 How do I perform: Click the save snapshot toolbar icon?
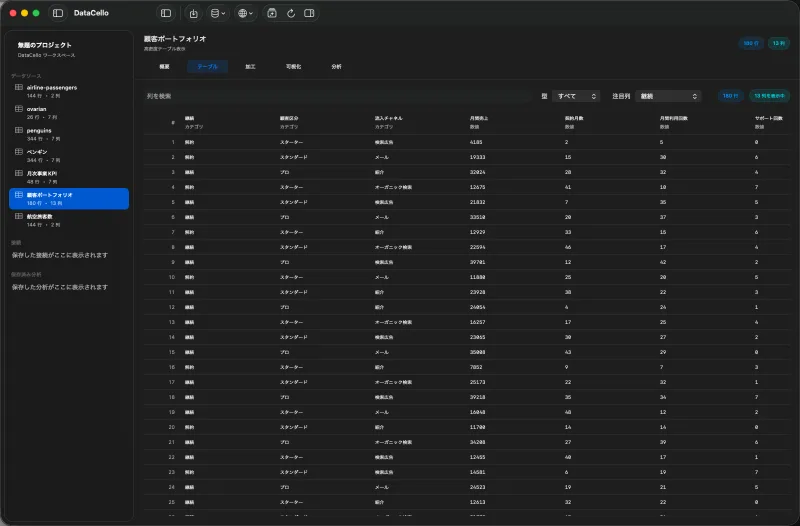tap(272, 13)
